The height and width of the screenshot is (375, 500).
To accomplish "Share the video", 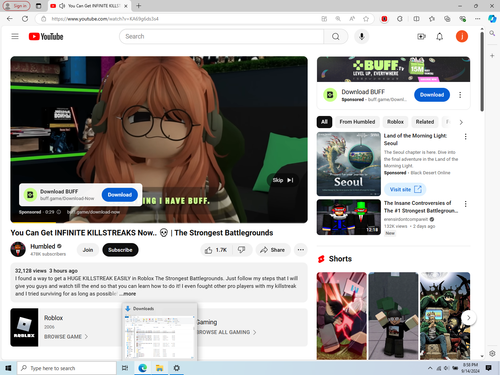I will pos(272,250).
